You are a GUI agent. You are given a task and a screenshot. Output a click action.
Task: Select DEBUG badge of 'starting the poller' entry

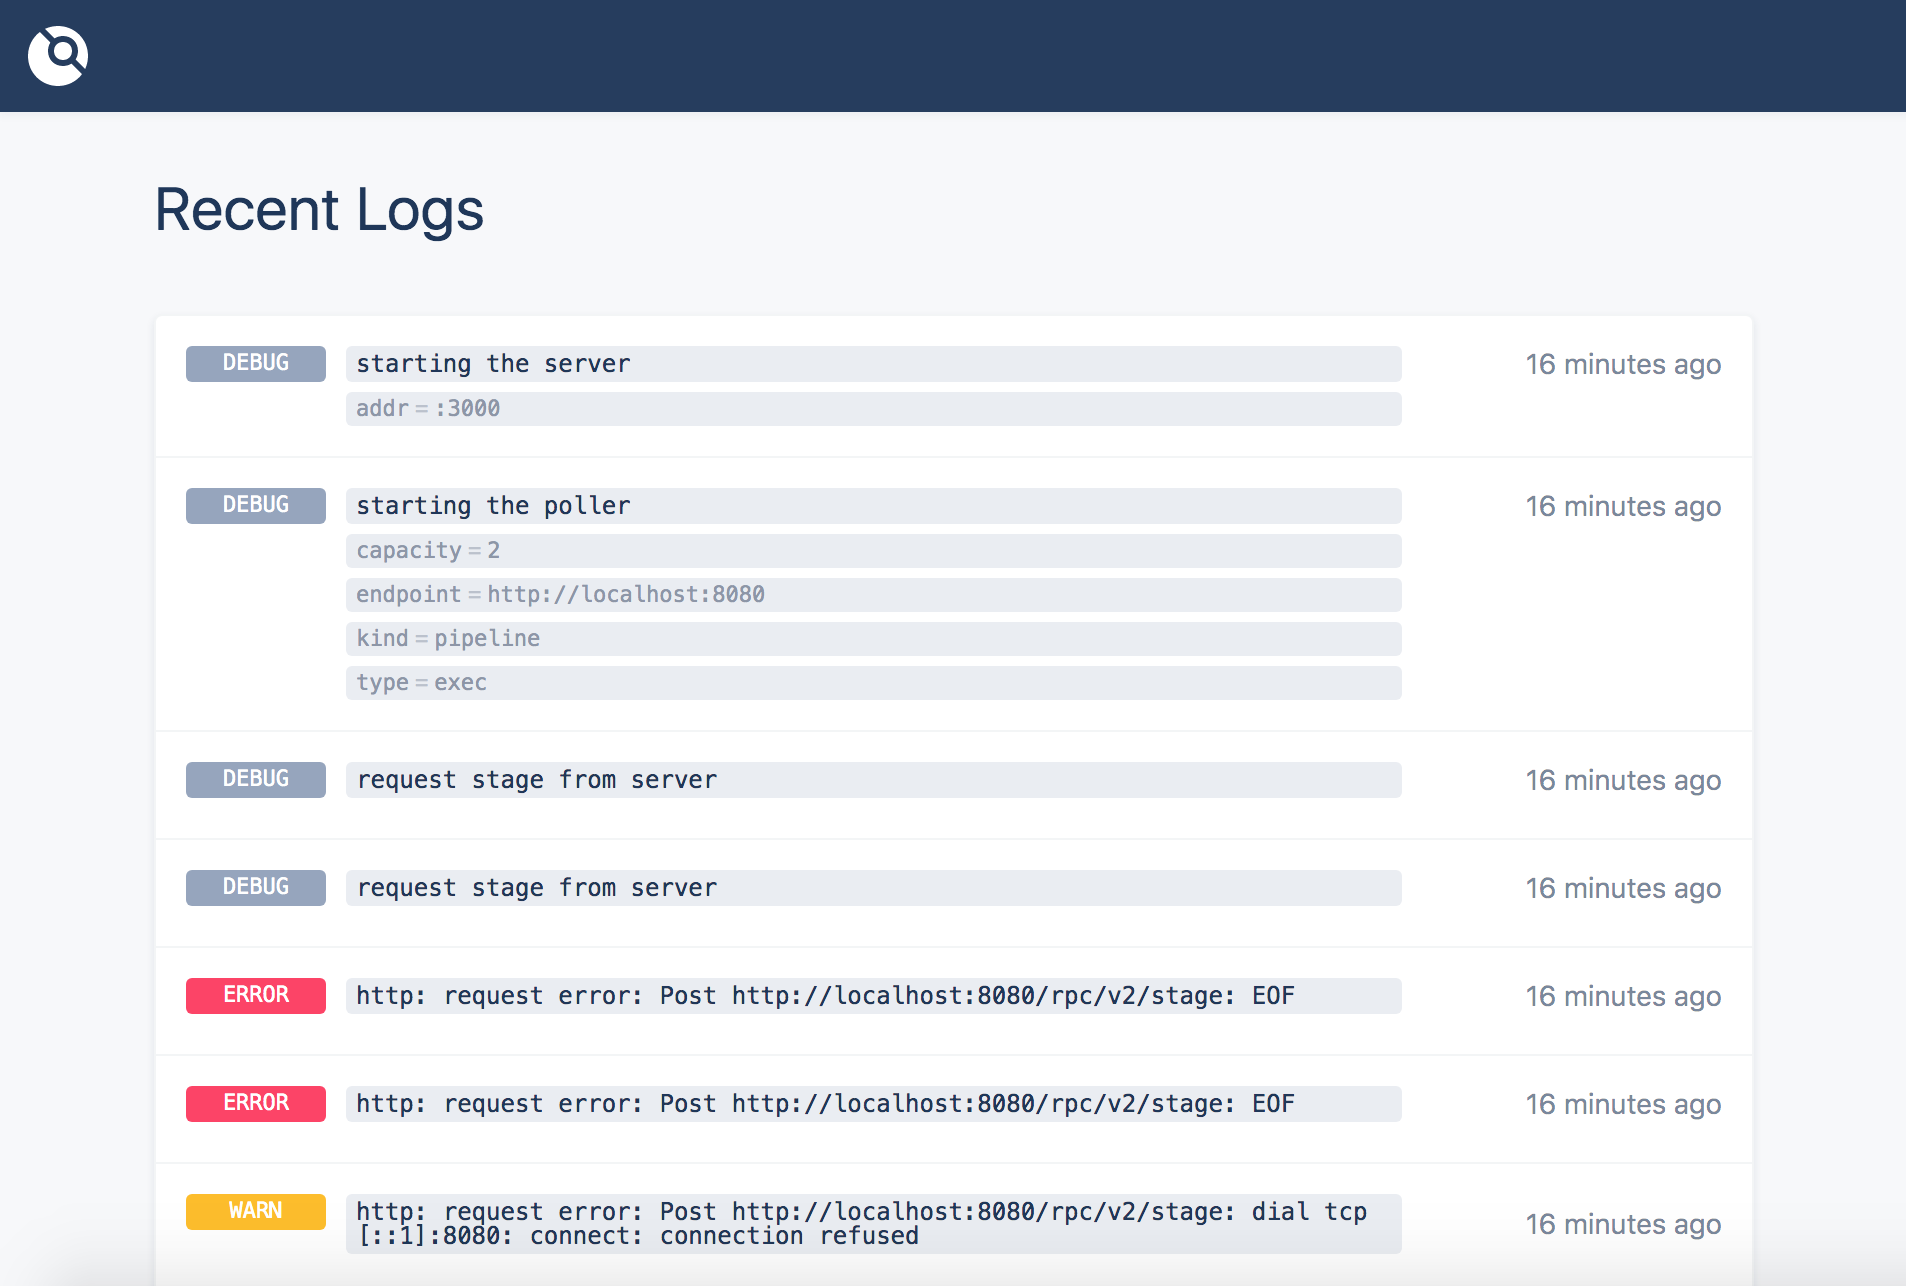pyautogui.click(x=256, y=506)
